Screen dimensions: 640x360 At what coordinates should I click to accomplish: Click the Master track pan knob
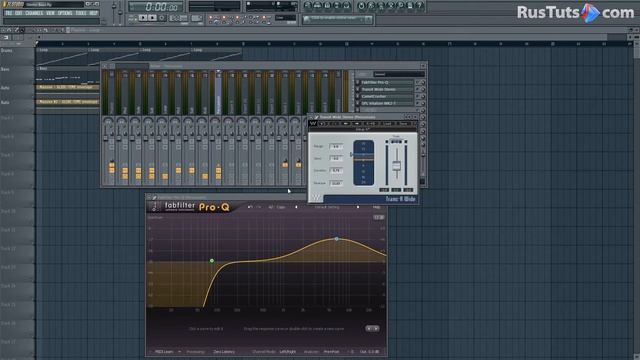click(108, 121)
